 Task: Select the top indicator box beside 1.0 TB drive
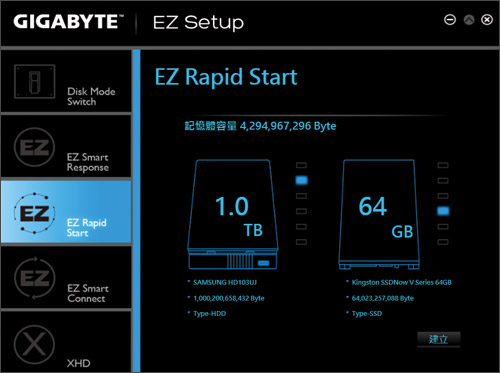301,165
